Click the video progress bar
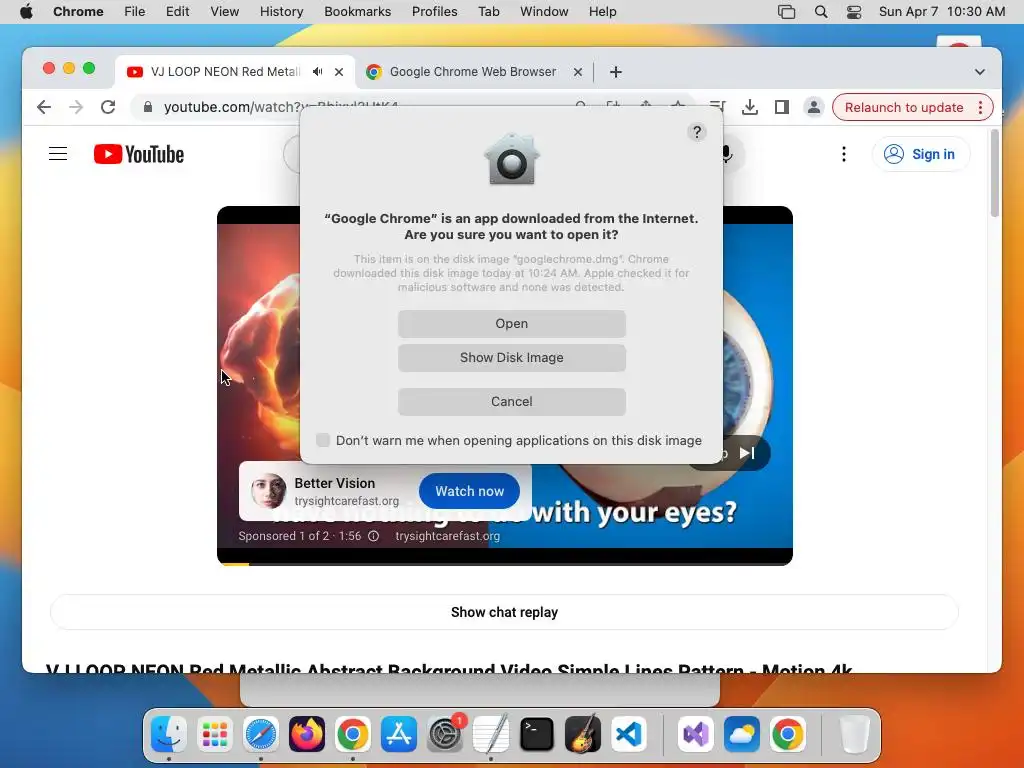This screenshot has height=768, width=1024. coord(505,564)
